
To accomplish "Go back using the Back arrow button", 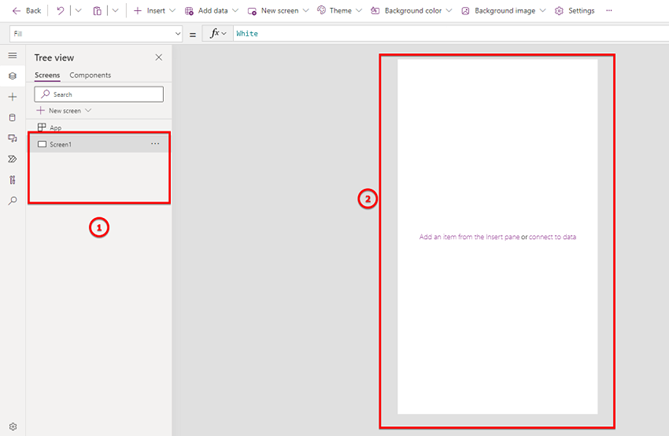I will point(26,11).
